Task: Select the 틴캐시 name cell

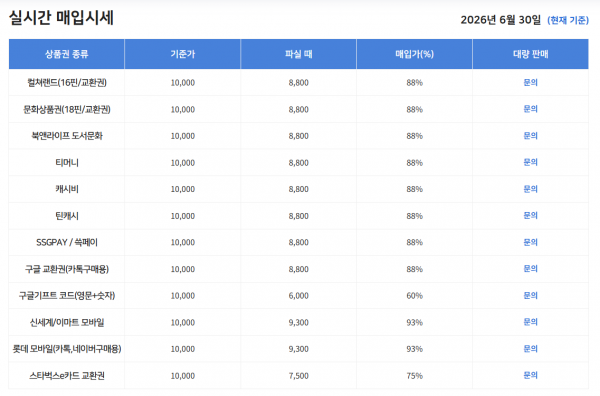Action: point(67,216)
